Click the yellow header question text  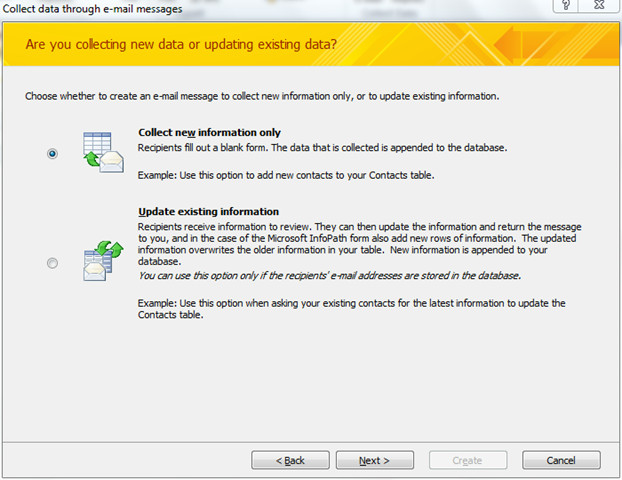coord(181,46)
